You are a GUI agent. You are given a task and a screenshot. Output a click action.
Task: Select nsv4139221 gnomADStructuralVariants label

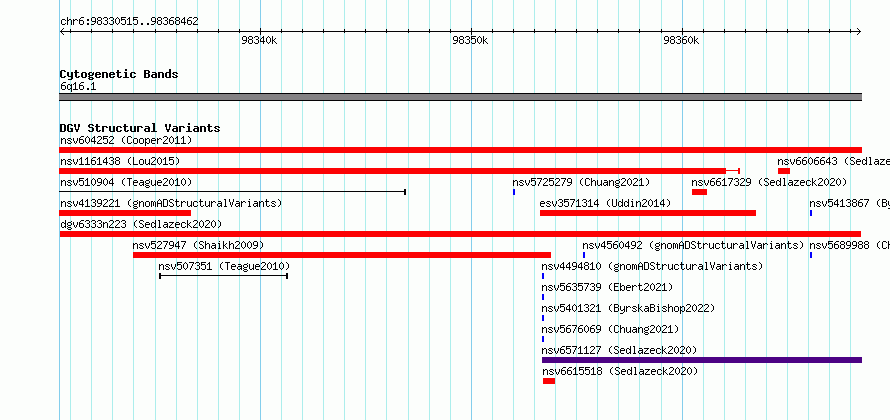[171, 203]
